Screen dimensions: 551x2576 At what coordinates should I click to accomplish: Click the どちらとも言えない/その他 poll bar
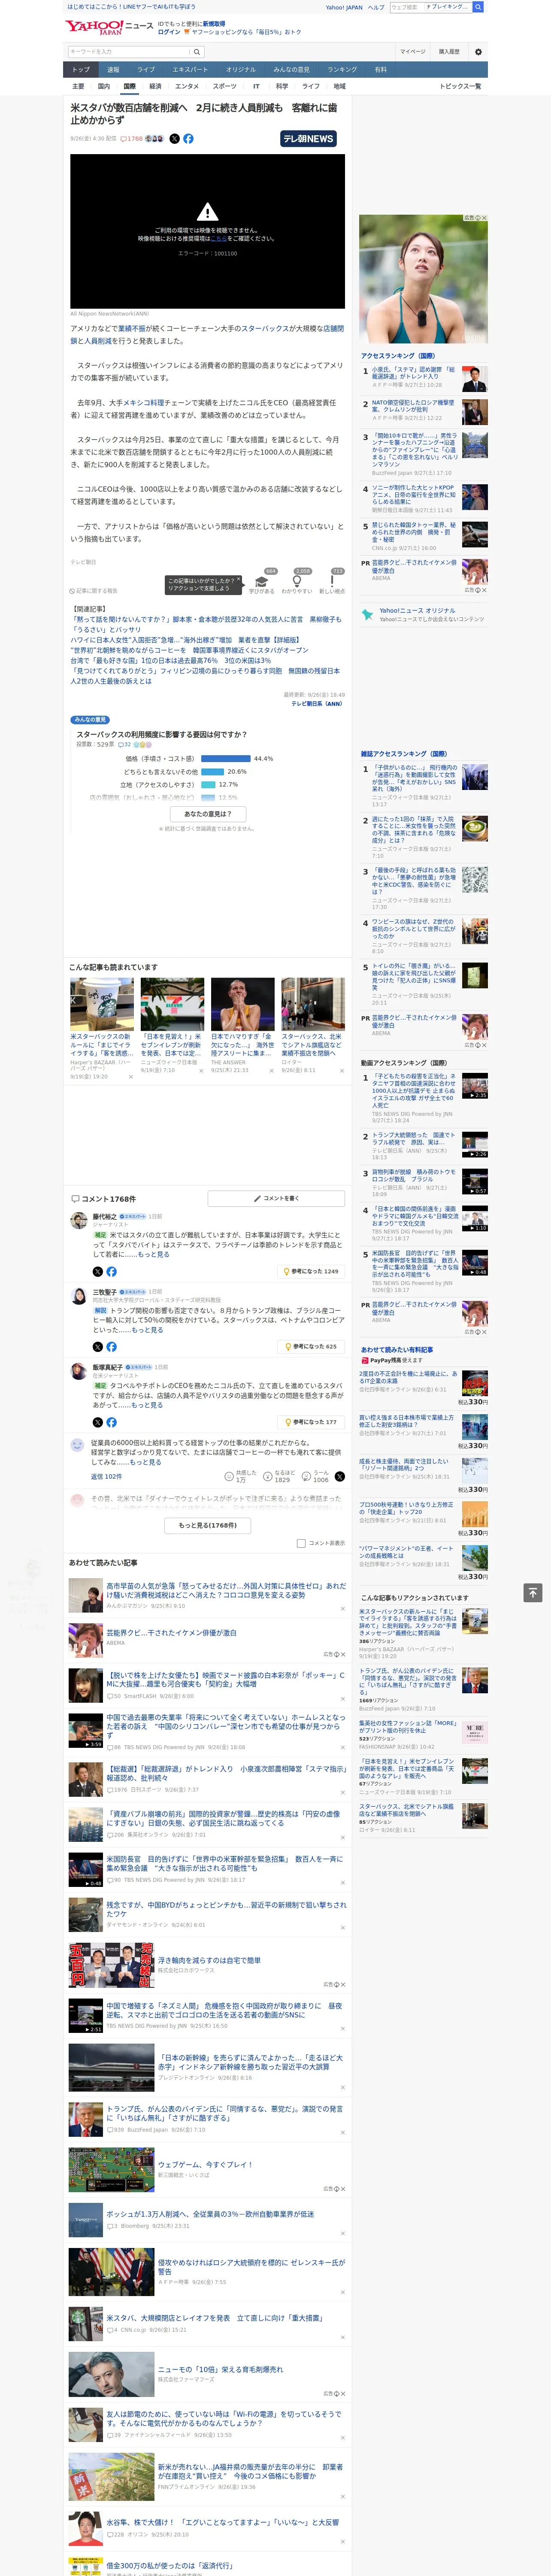pyautogui.click(x=213, y=771)
